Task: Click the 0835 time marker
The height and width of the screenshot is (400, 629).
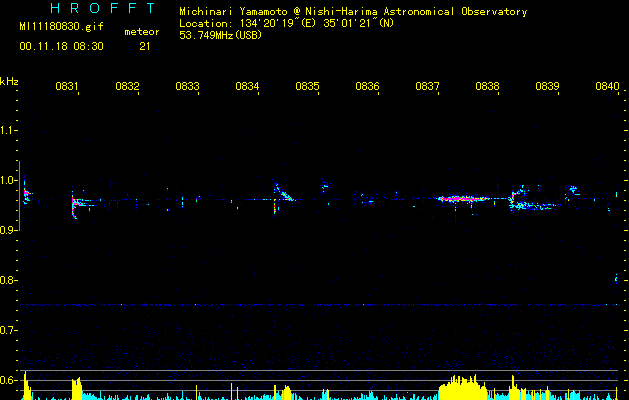Action: coord(307,86)
